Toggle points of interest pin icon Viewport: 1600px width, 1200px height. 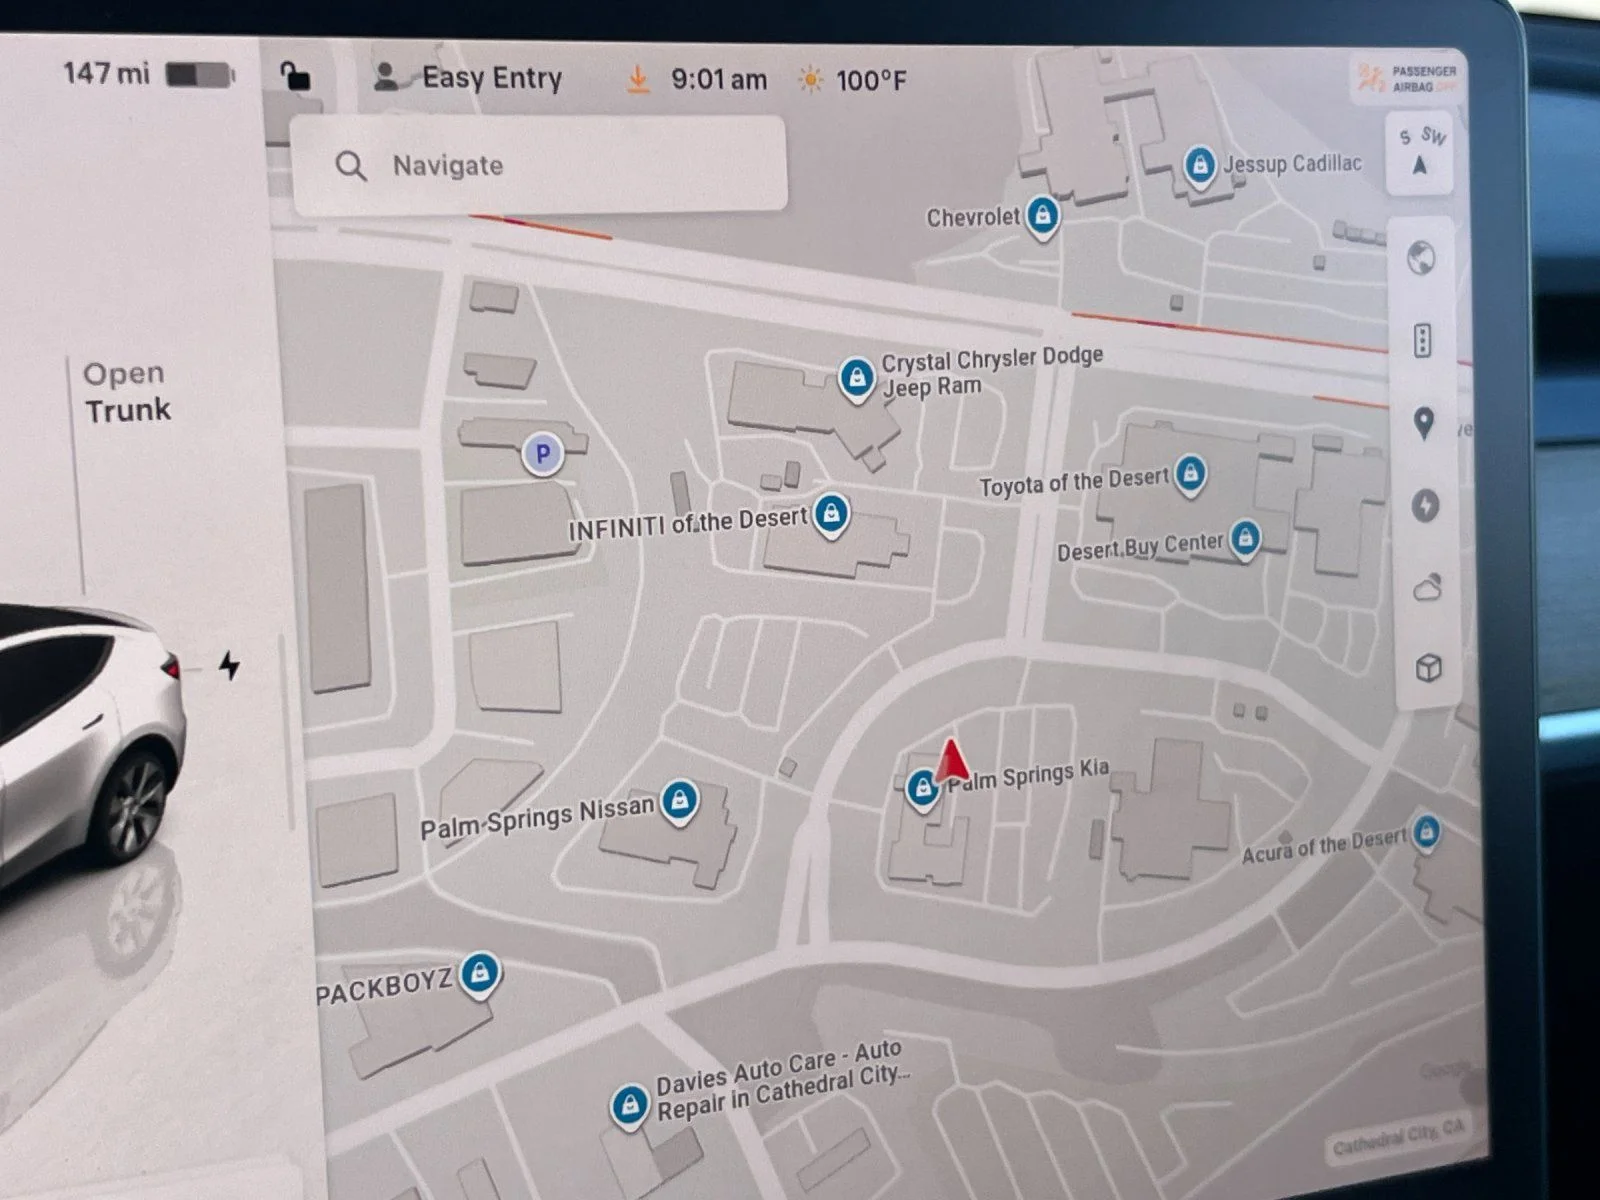[x=1424, y=424]
